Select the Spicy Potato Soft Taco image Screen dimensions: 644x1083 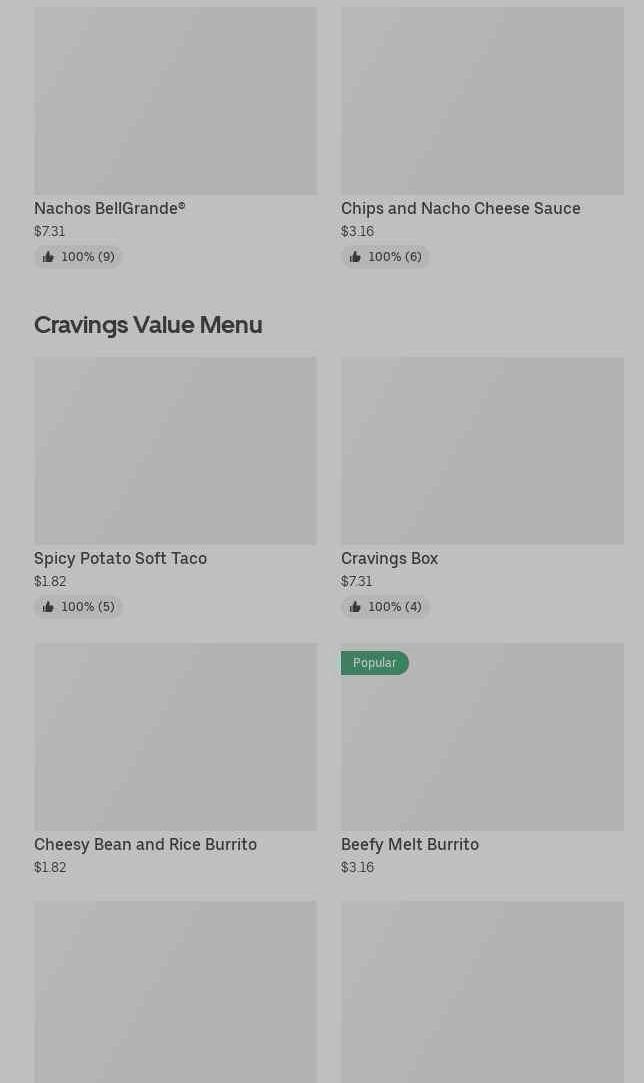pyautogui.click(x=175, y=451)
